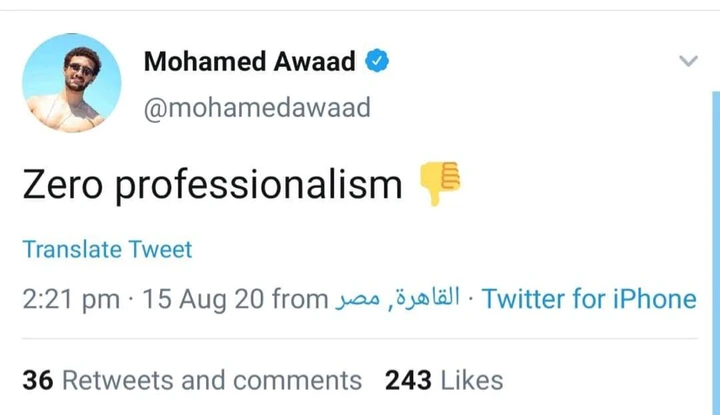Click the Arabic Cairo, Egypt location link
Viewport: 720px width, 415px height.
tap(398, 298)
